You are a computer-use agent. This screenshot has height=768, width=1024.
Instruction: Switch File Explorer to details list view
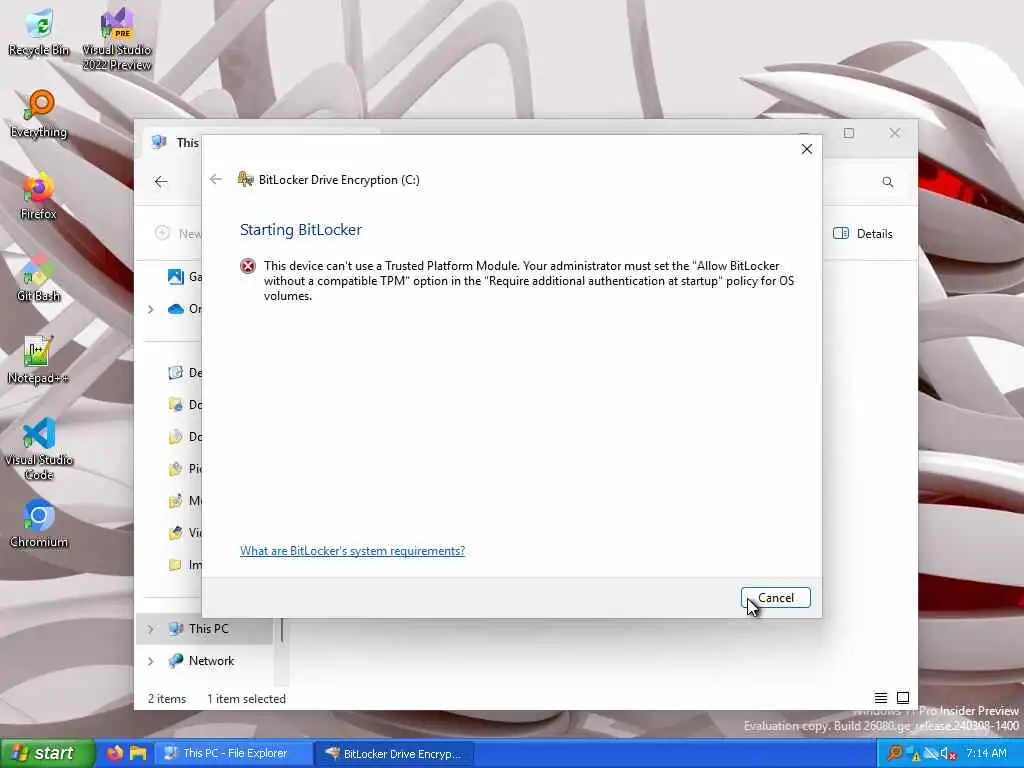click(880, 698)
